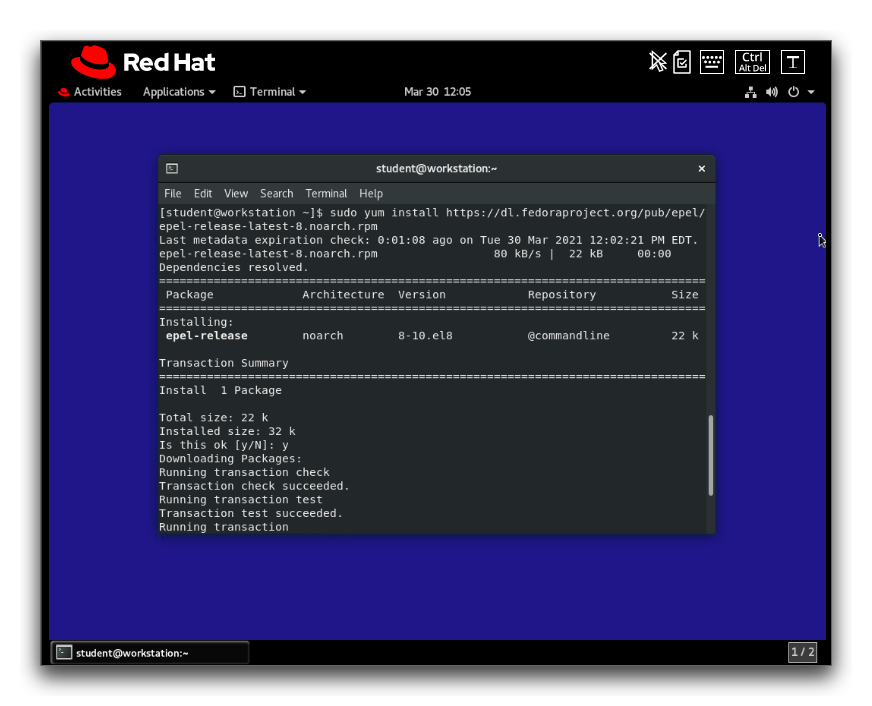Click the 'Repository' column header
The width and height of the screenshot is (872, 706).
coord(562,295)
